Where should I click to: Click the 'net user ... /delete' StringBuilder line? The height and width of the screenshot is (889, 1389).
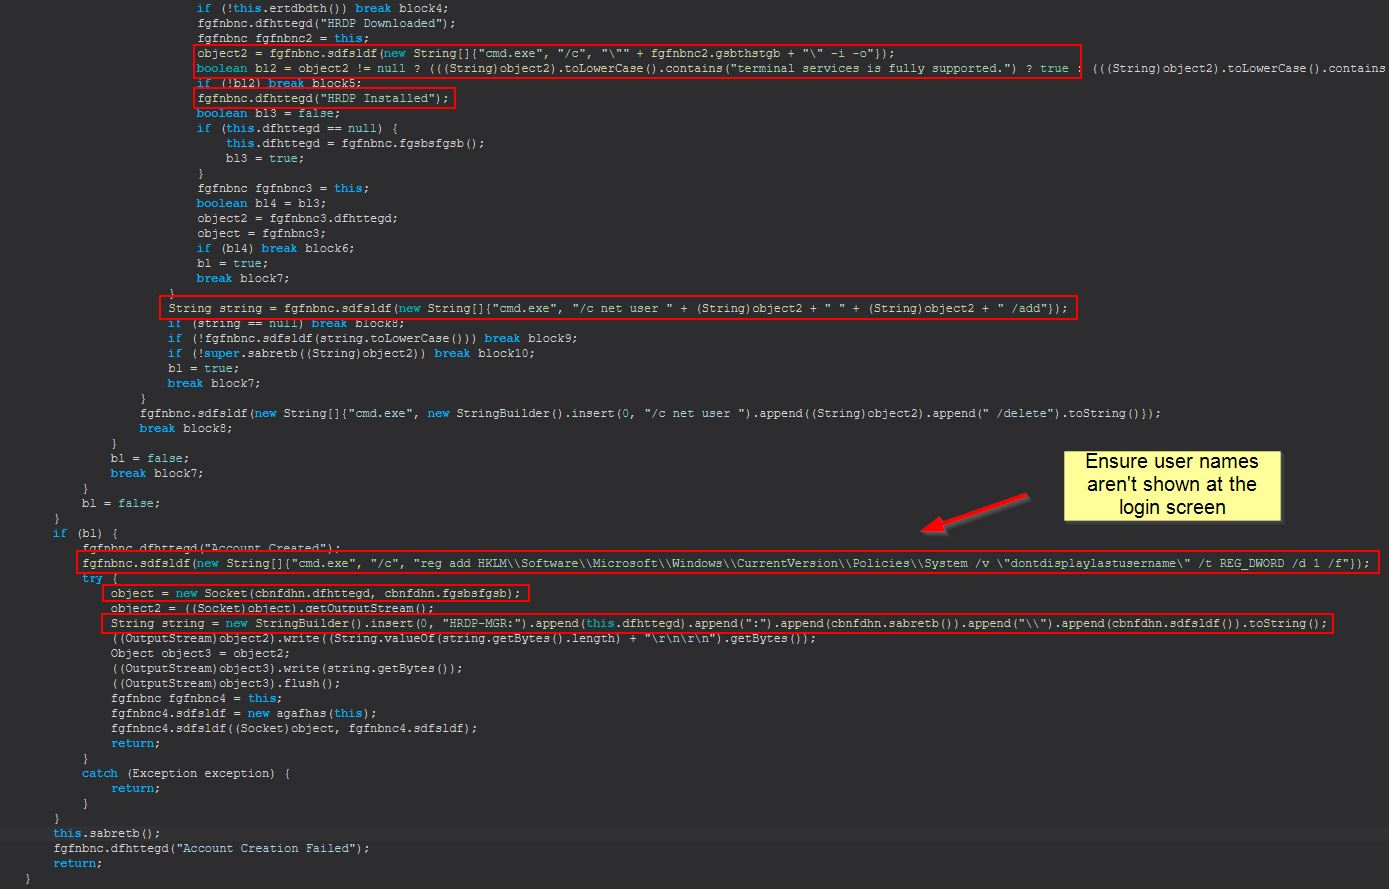point(650,413)
